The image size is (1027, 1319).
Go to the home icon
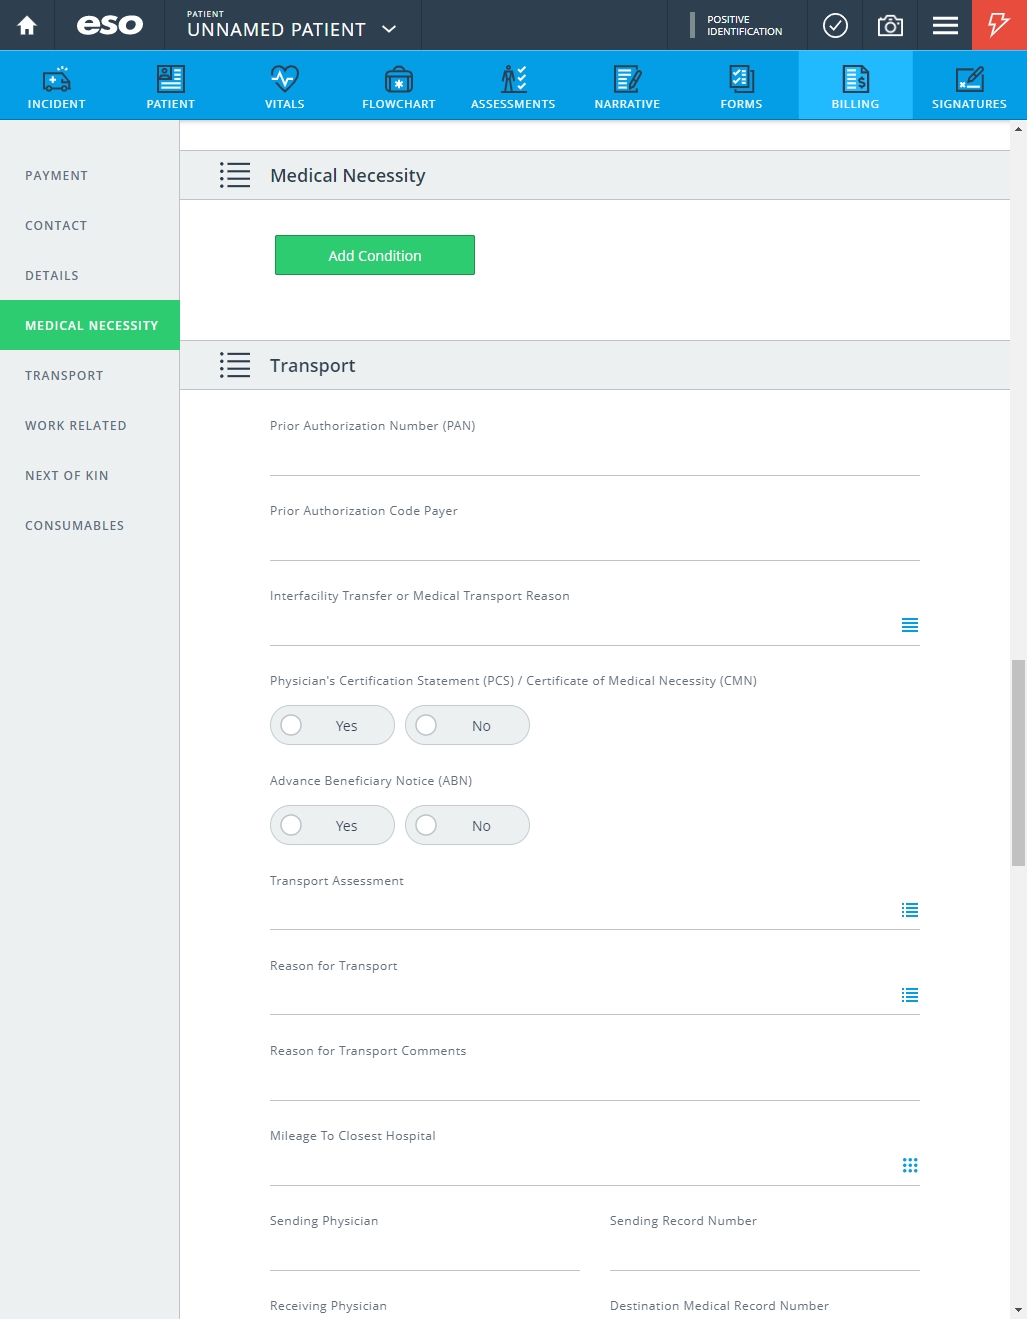tap(27, 25)
